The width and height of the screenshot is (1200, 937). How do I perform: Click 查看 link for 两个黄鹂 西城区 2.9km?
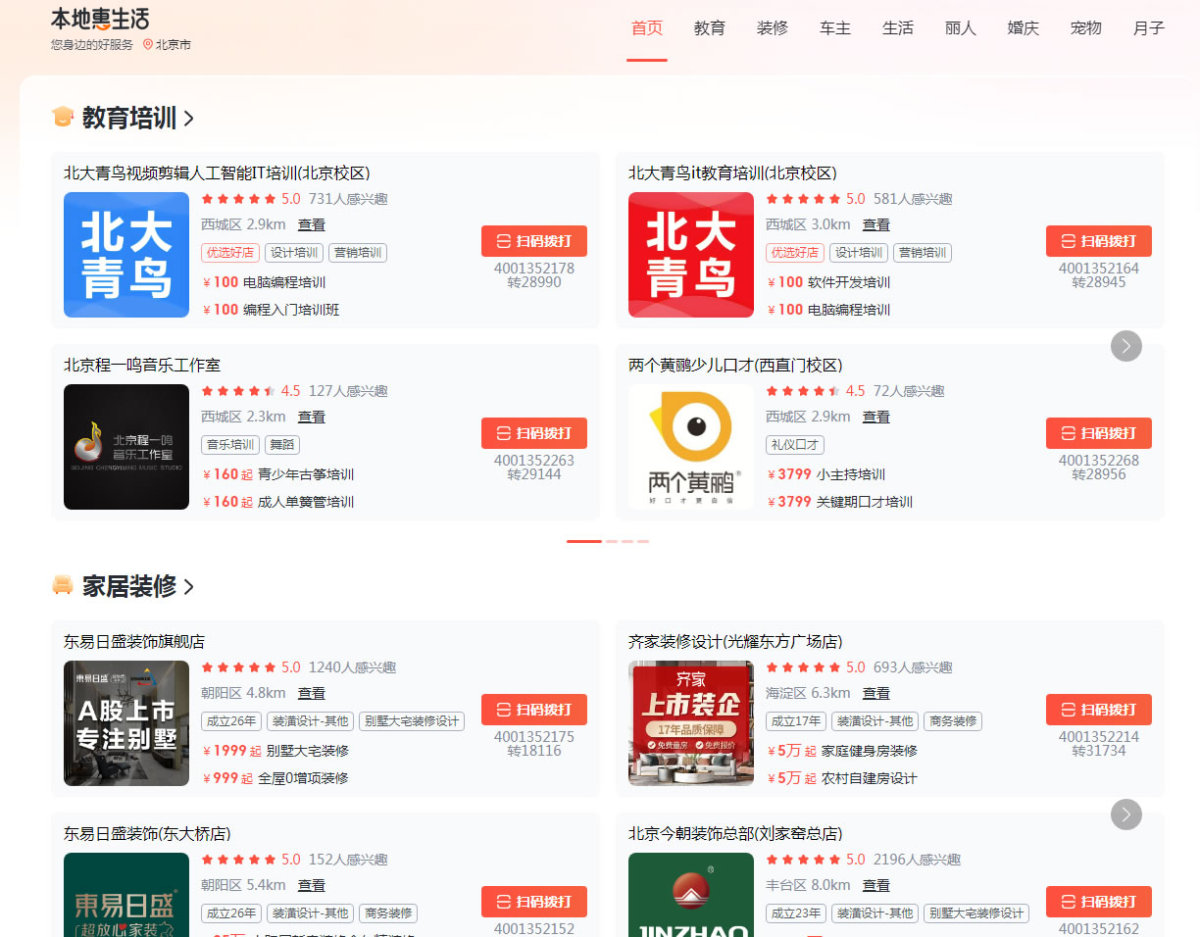(876, 417)
